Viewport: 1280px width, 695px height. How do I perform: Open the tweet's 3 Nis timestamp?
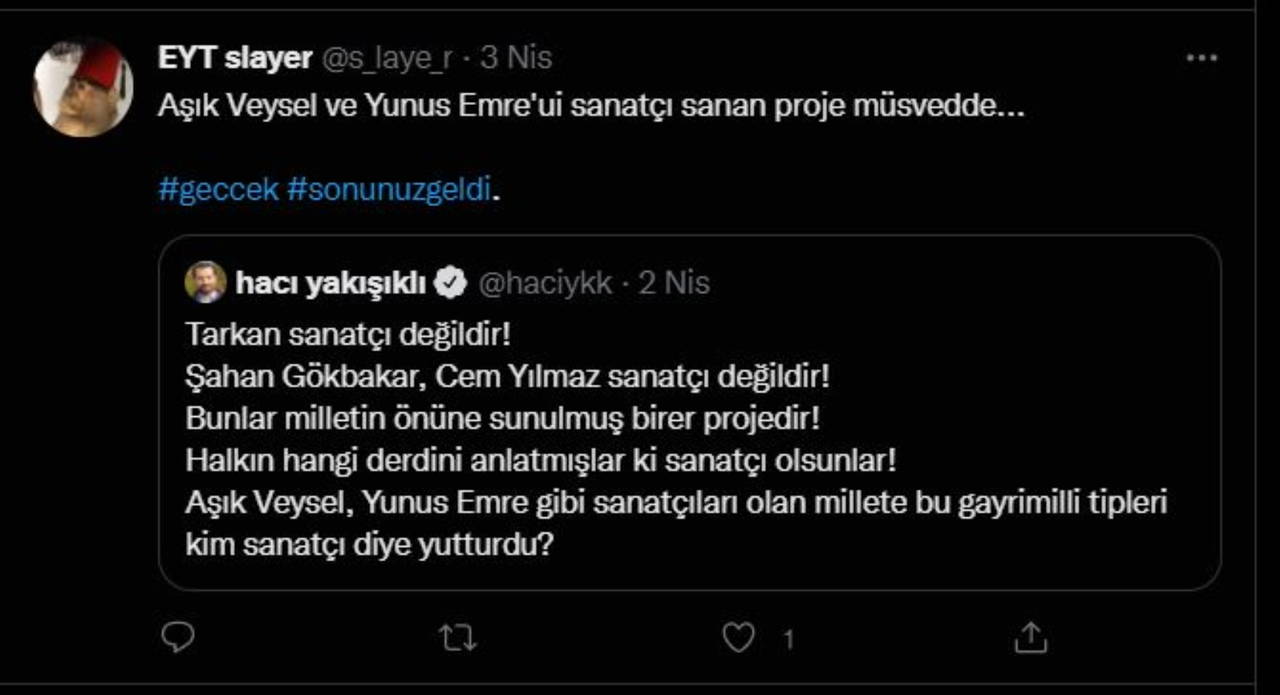click(x=516, y=58)
